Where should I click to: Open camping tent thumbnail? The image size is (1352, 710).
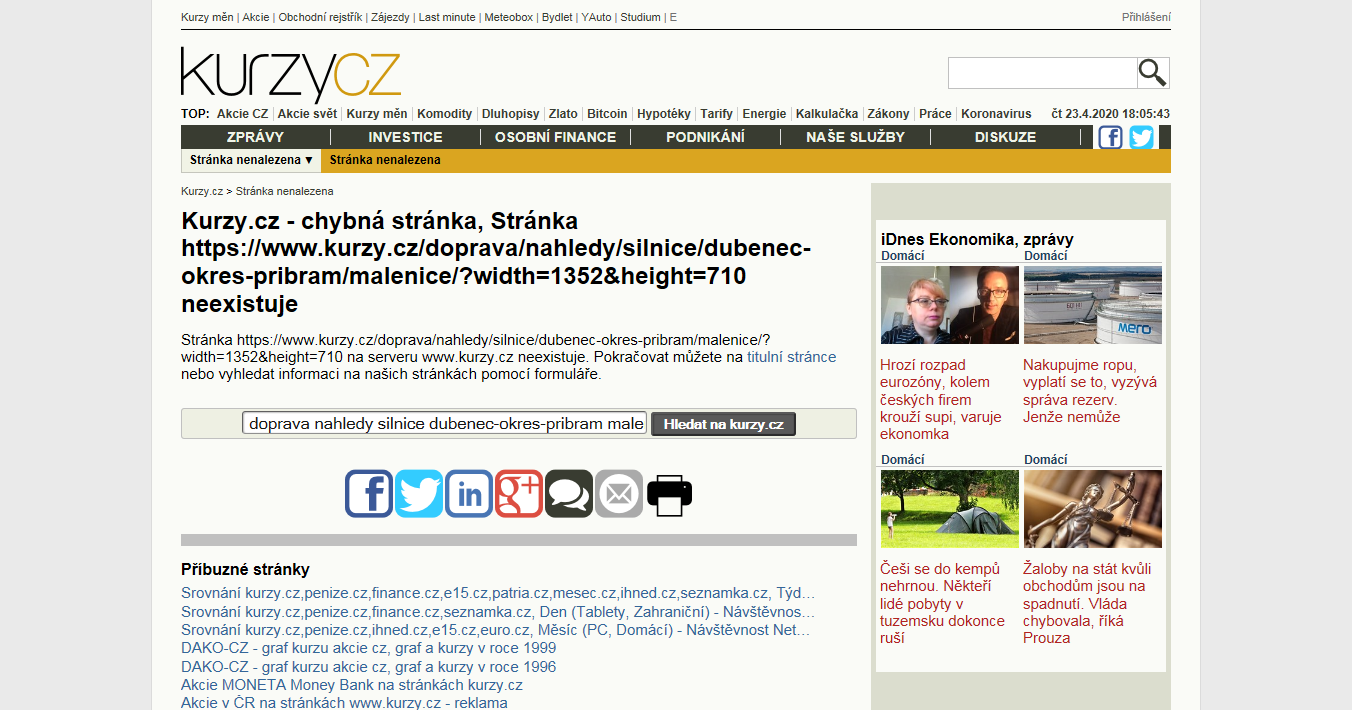pos(950,508)
